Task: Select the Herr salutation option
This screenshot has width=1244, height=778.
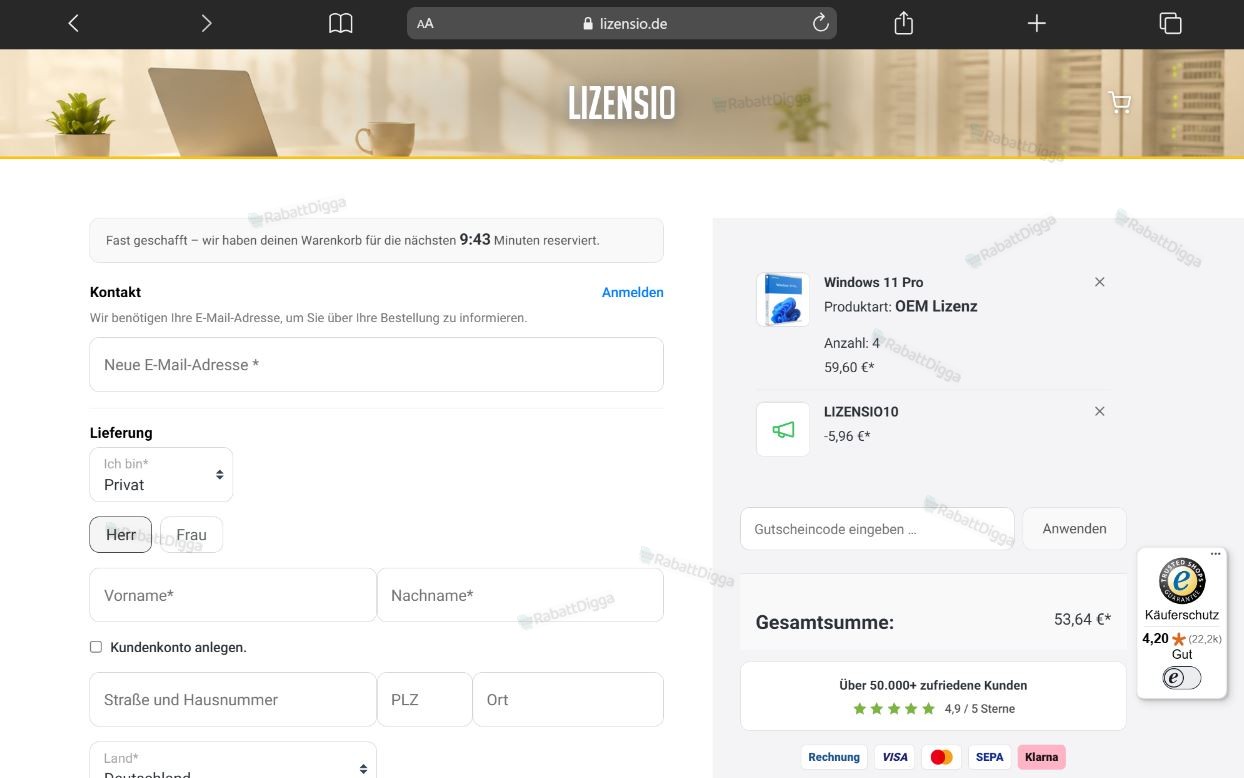Action: [121, 535]
